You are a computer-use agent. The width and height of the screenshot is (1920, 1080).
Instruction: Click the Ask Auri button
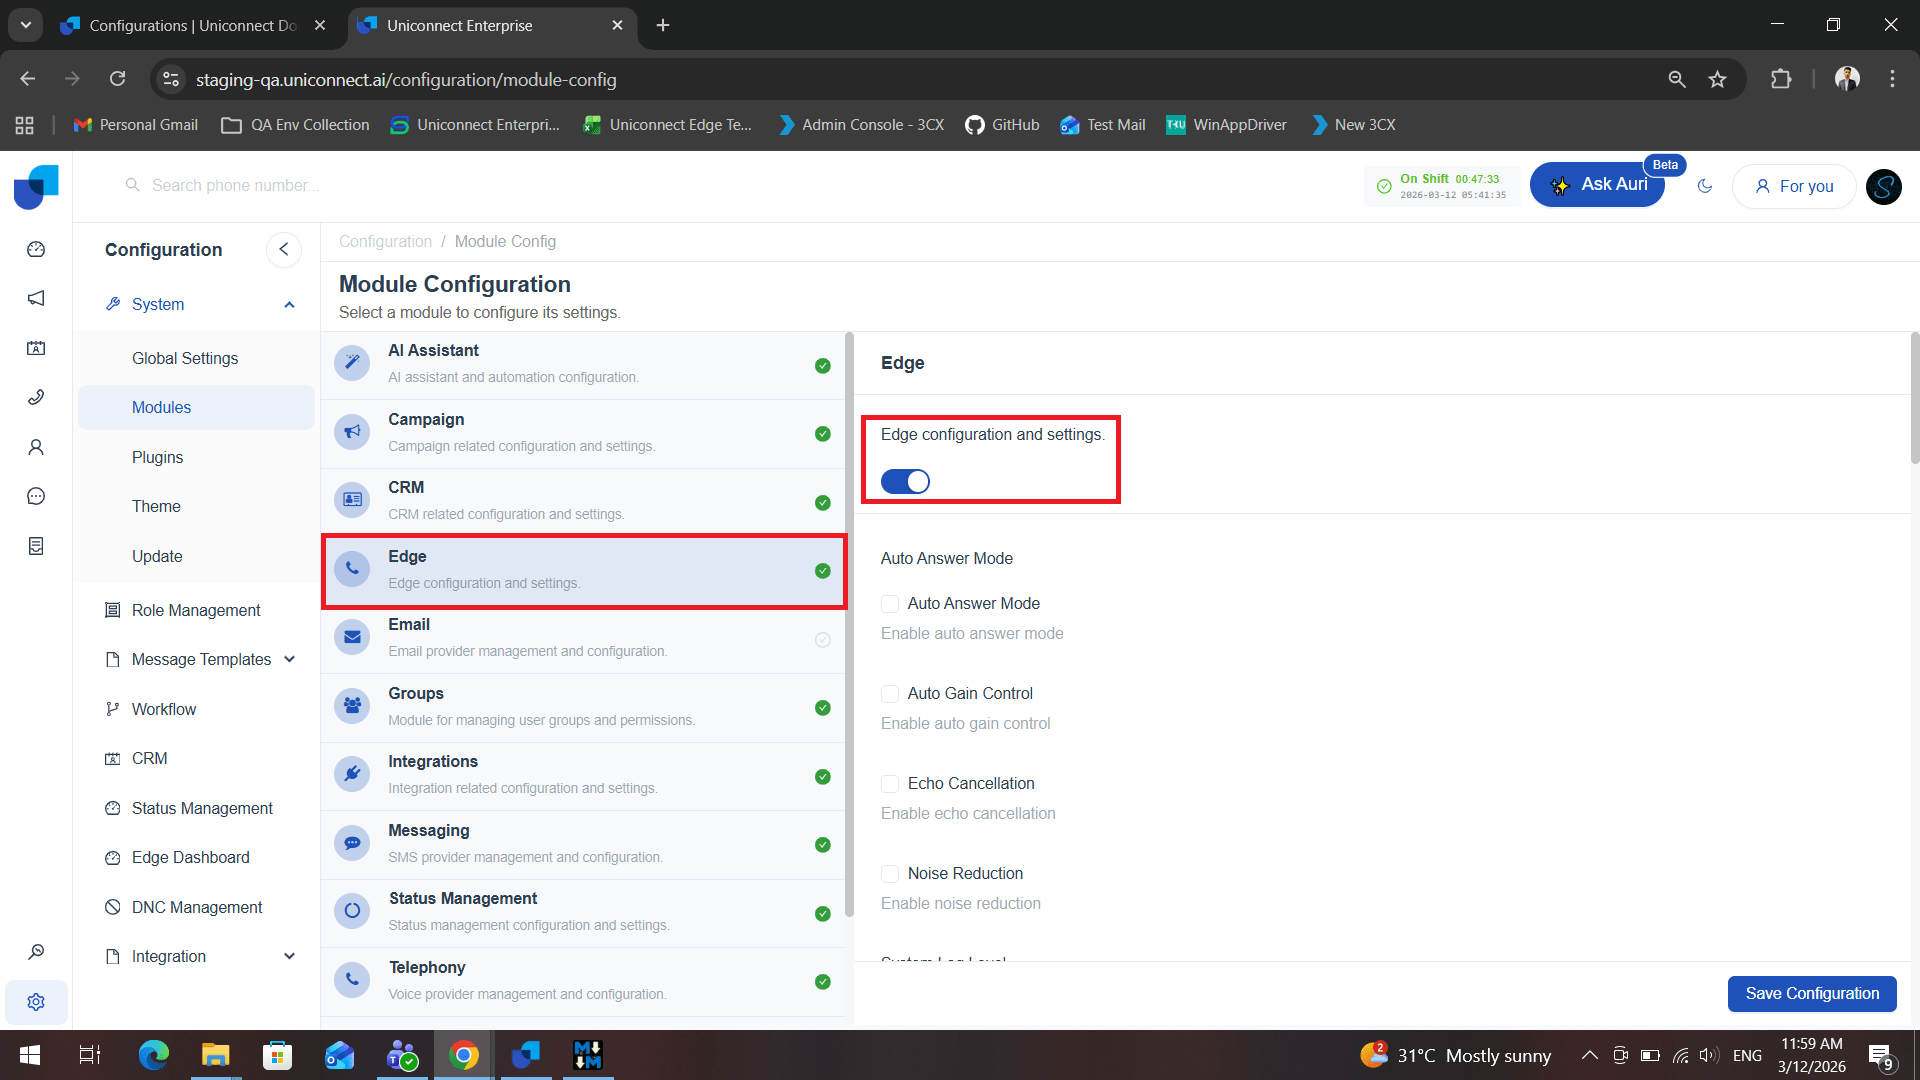1597,185
